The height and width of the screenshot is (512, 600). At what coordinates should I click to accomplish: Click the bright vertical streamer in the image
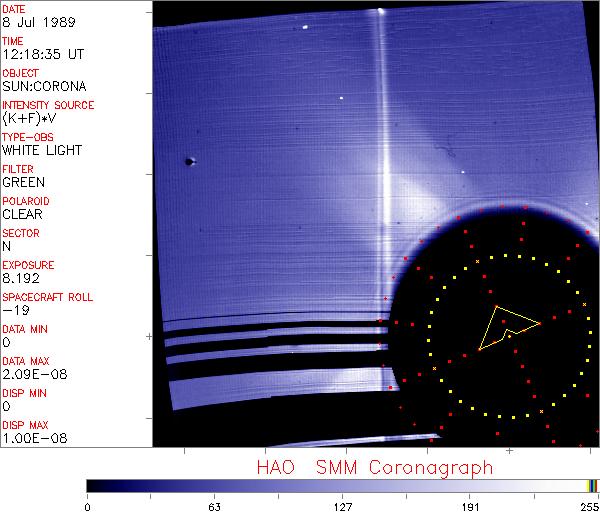click(x=380, y=150)
